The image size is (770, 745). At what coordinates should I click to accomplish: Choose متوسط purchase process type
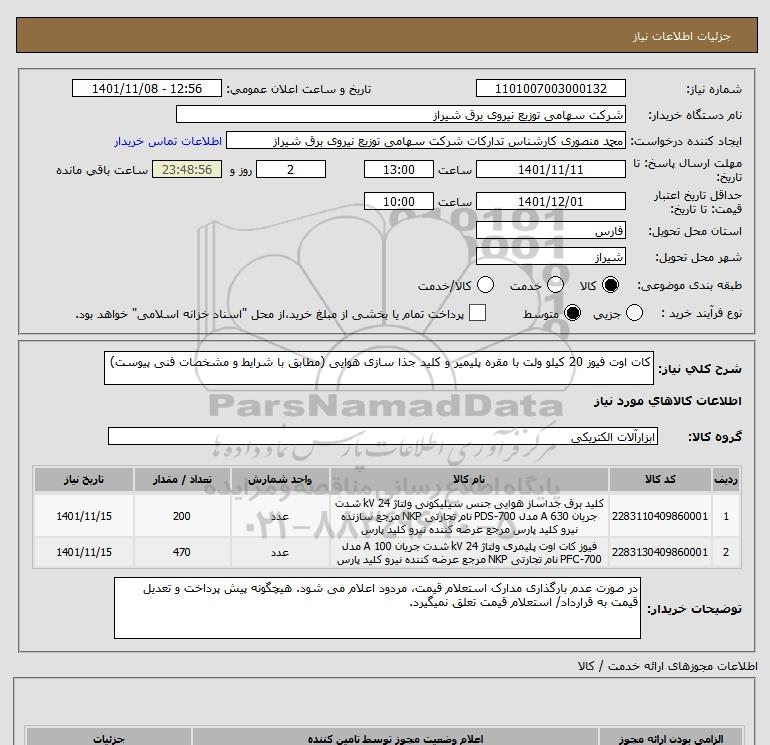572,313
